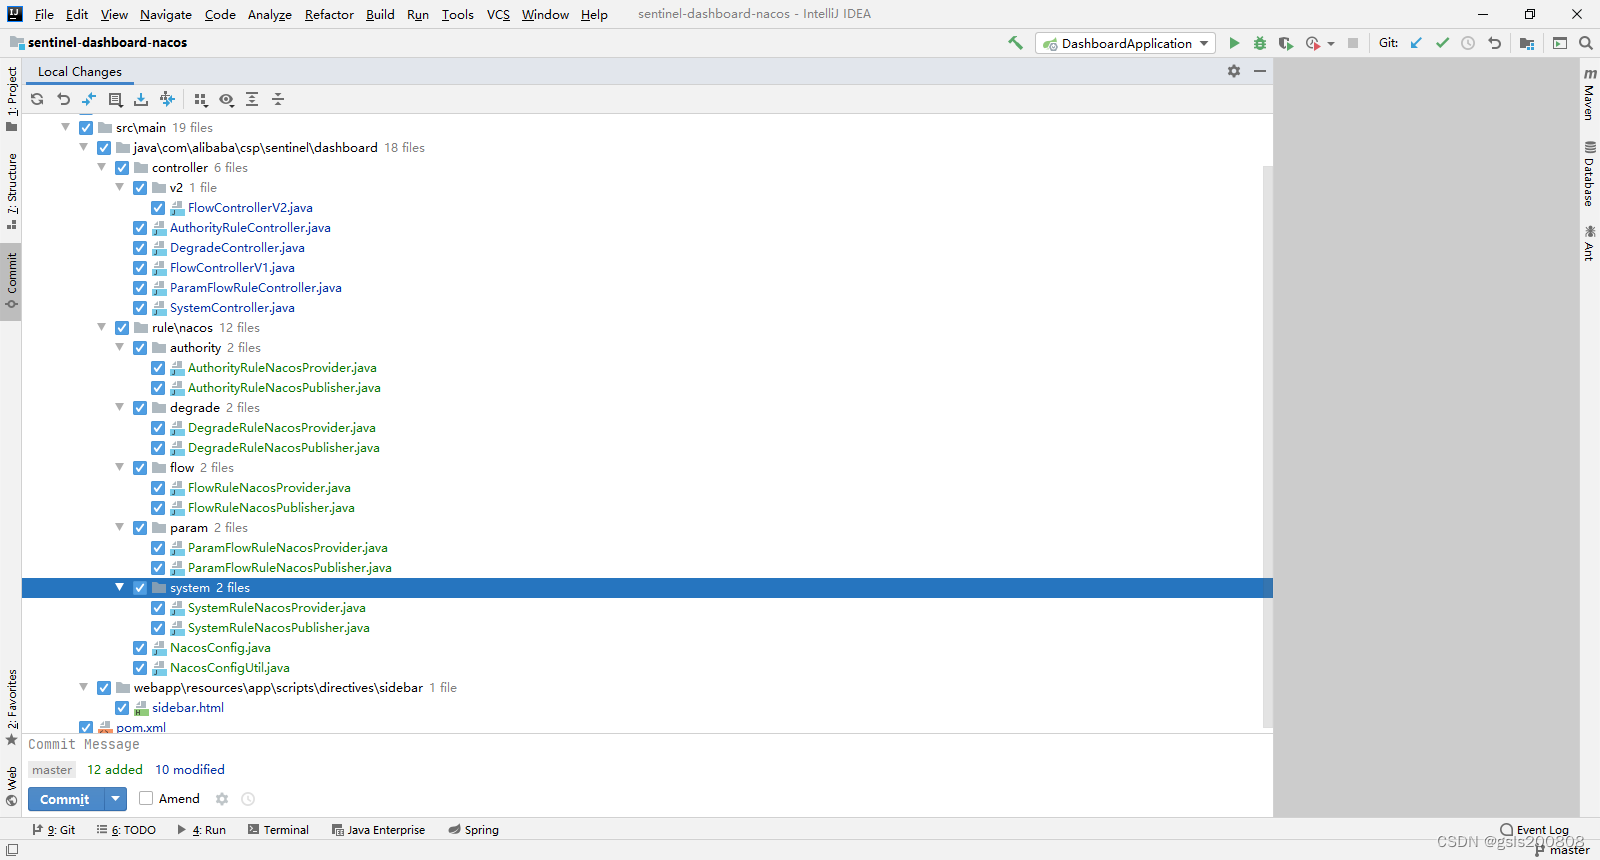This screenshot has width=1600, height=860.
Task: Click the Git commit checkmark icon
Action: click(x=1442, y=43)
